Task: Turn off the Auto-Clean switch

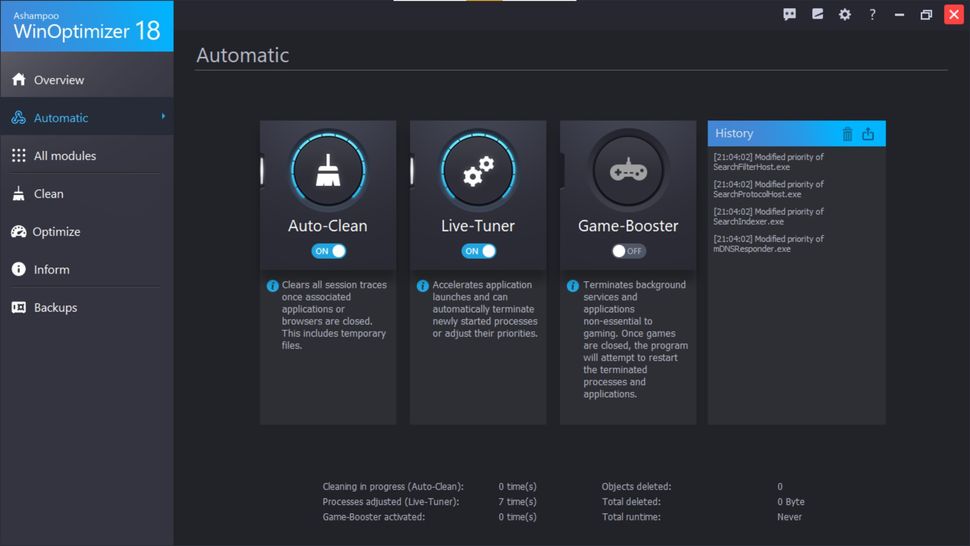Action: [328, 251]
